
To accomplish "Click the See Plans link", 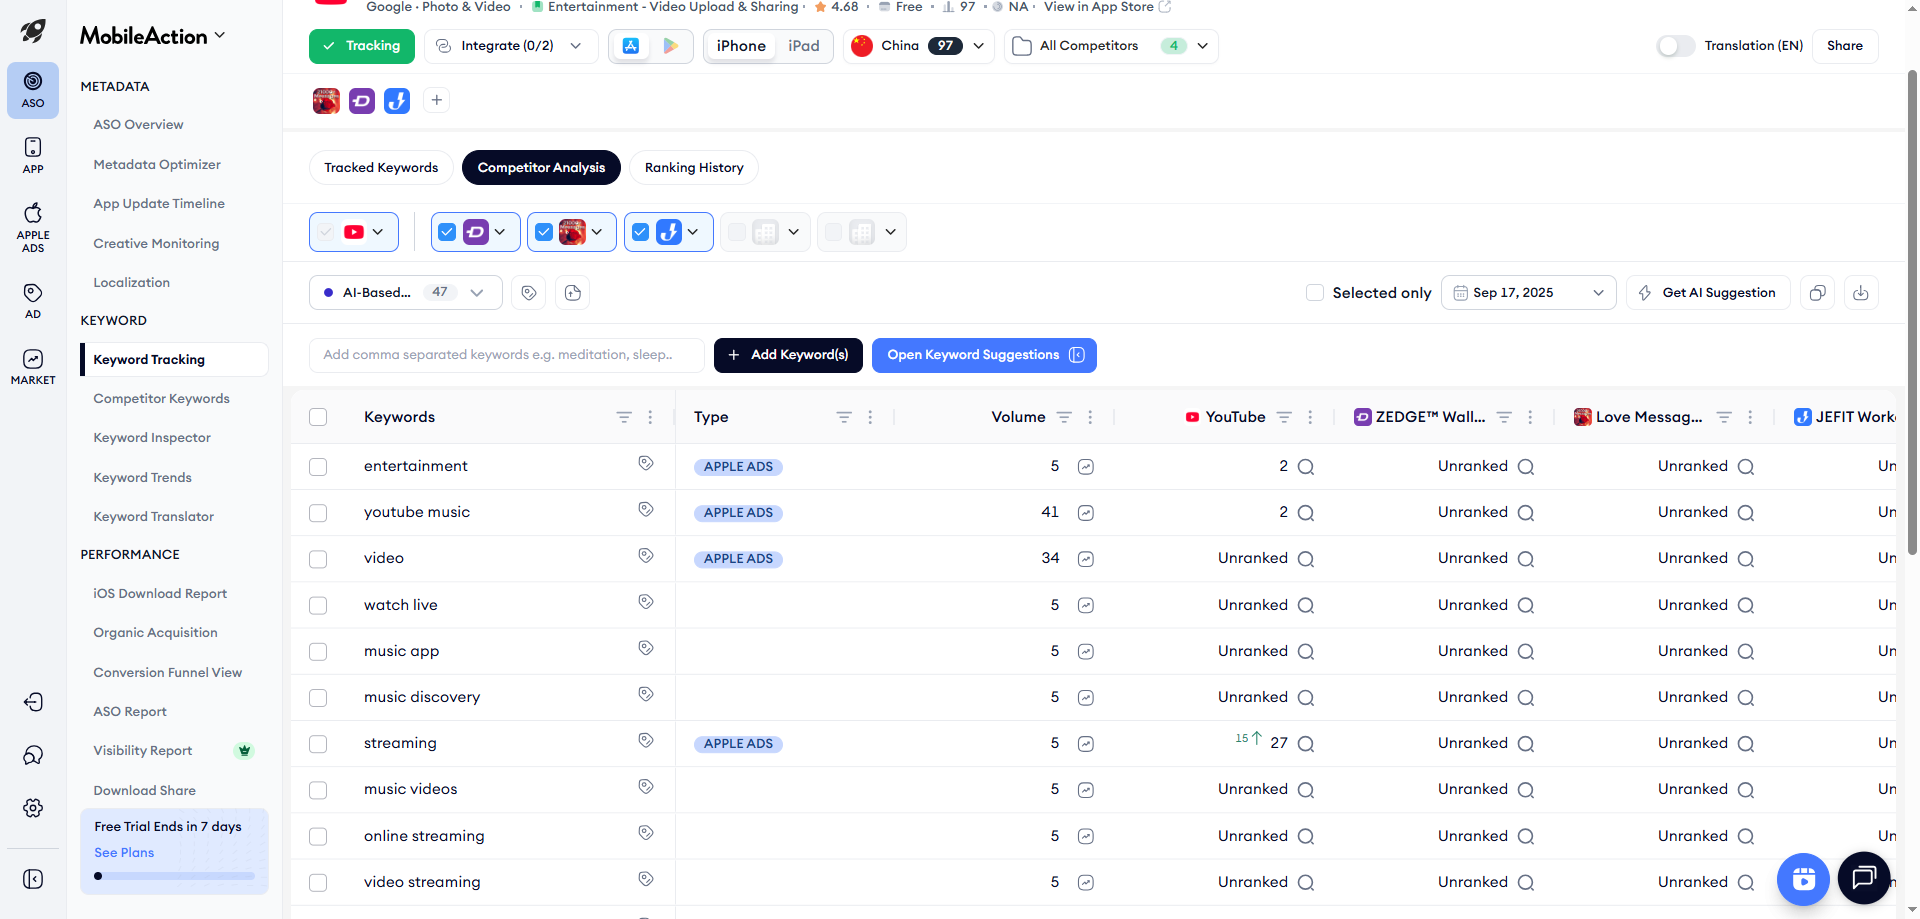I will (x=124, y=853).
